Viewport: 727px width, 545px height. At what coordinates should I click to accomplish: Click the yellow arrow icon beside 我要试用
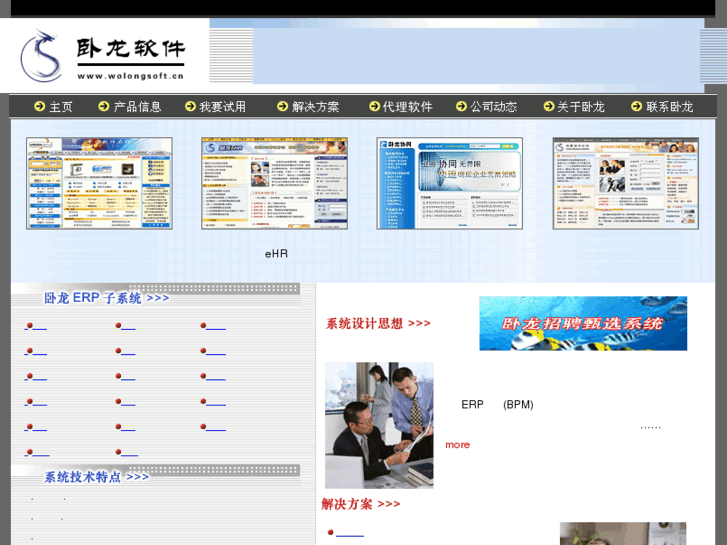point(190,106)
